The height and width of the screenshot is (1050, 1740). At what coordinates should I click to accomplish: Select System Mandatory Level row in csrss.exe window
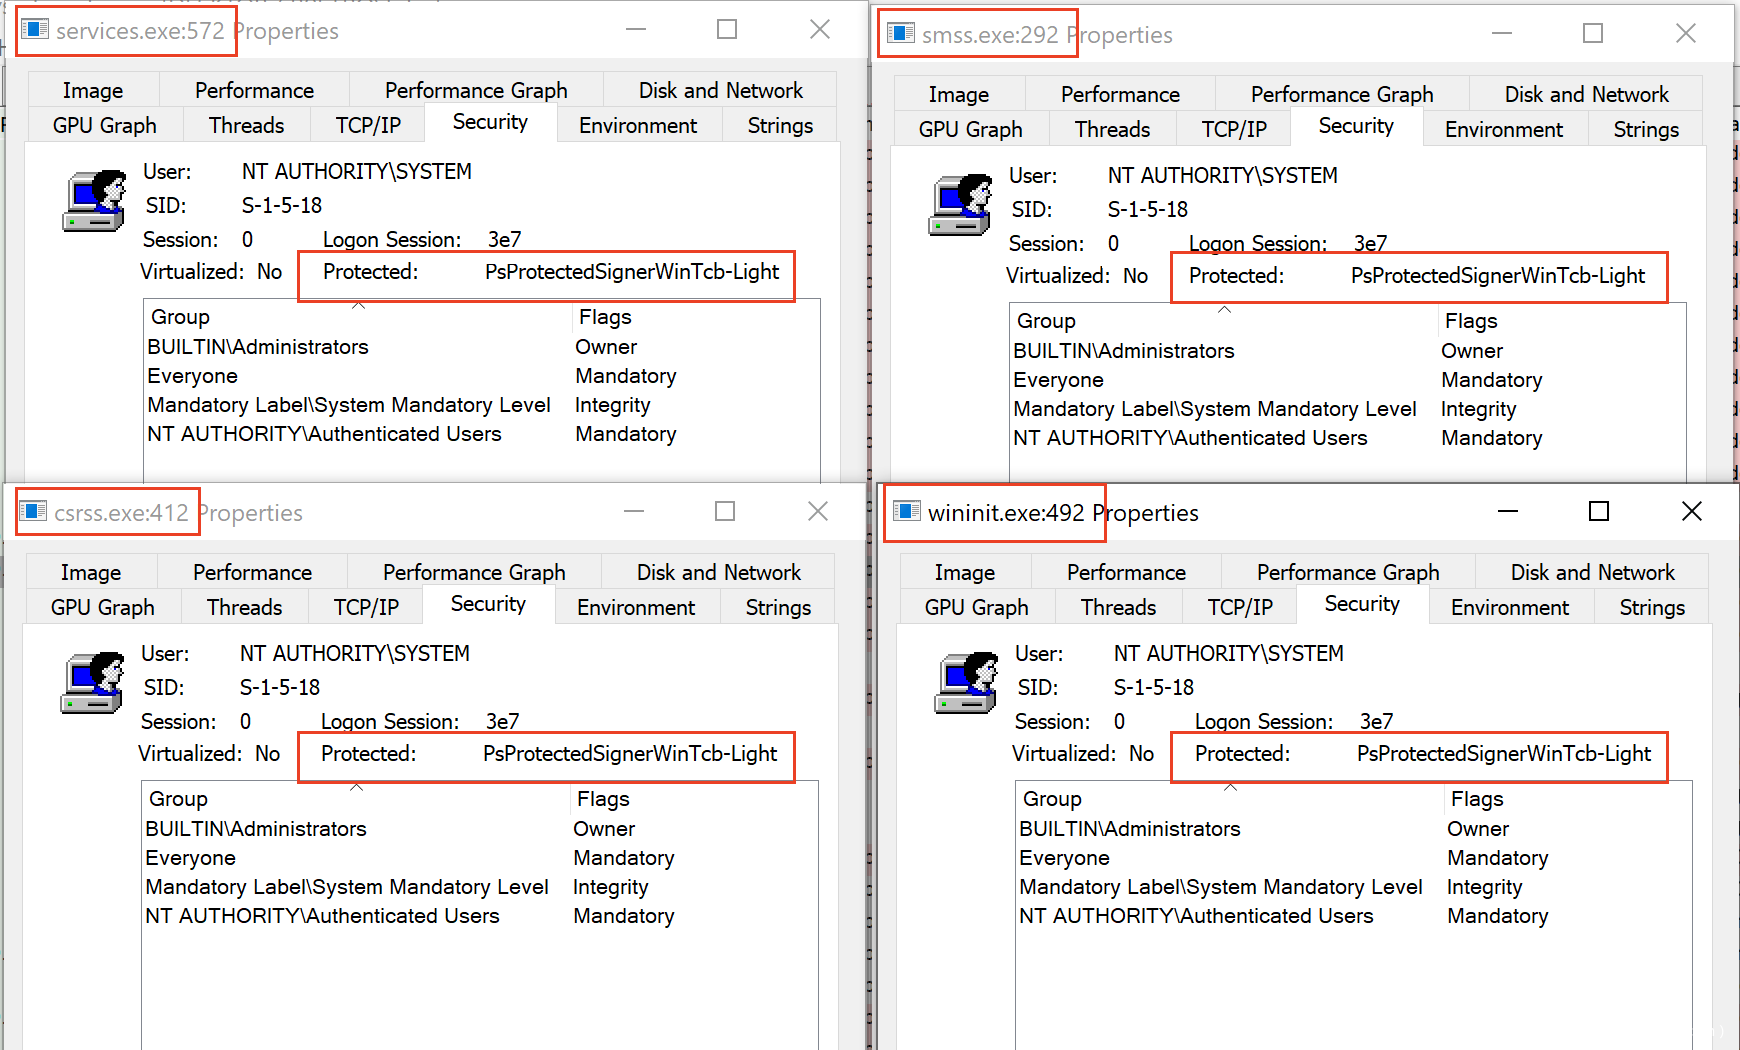tap(480, 887)
